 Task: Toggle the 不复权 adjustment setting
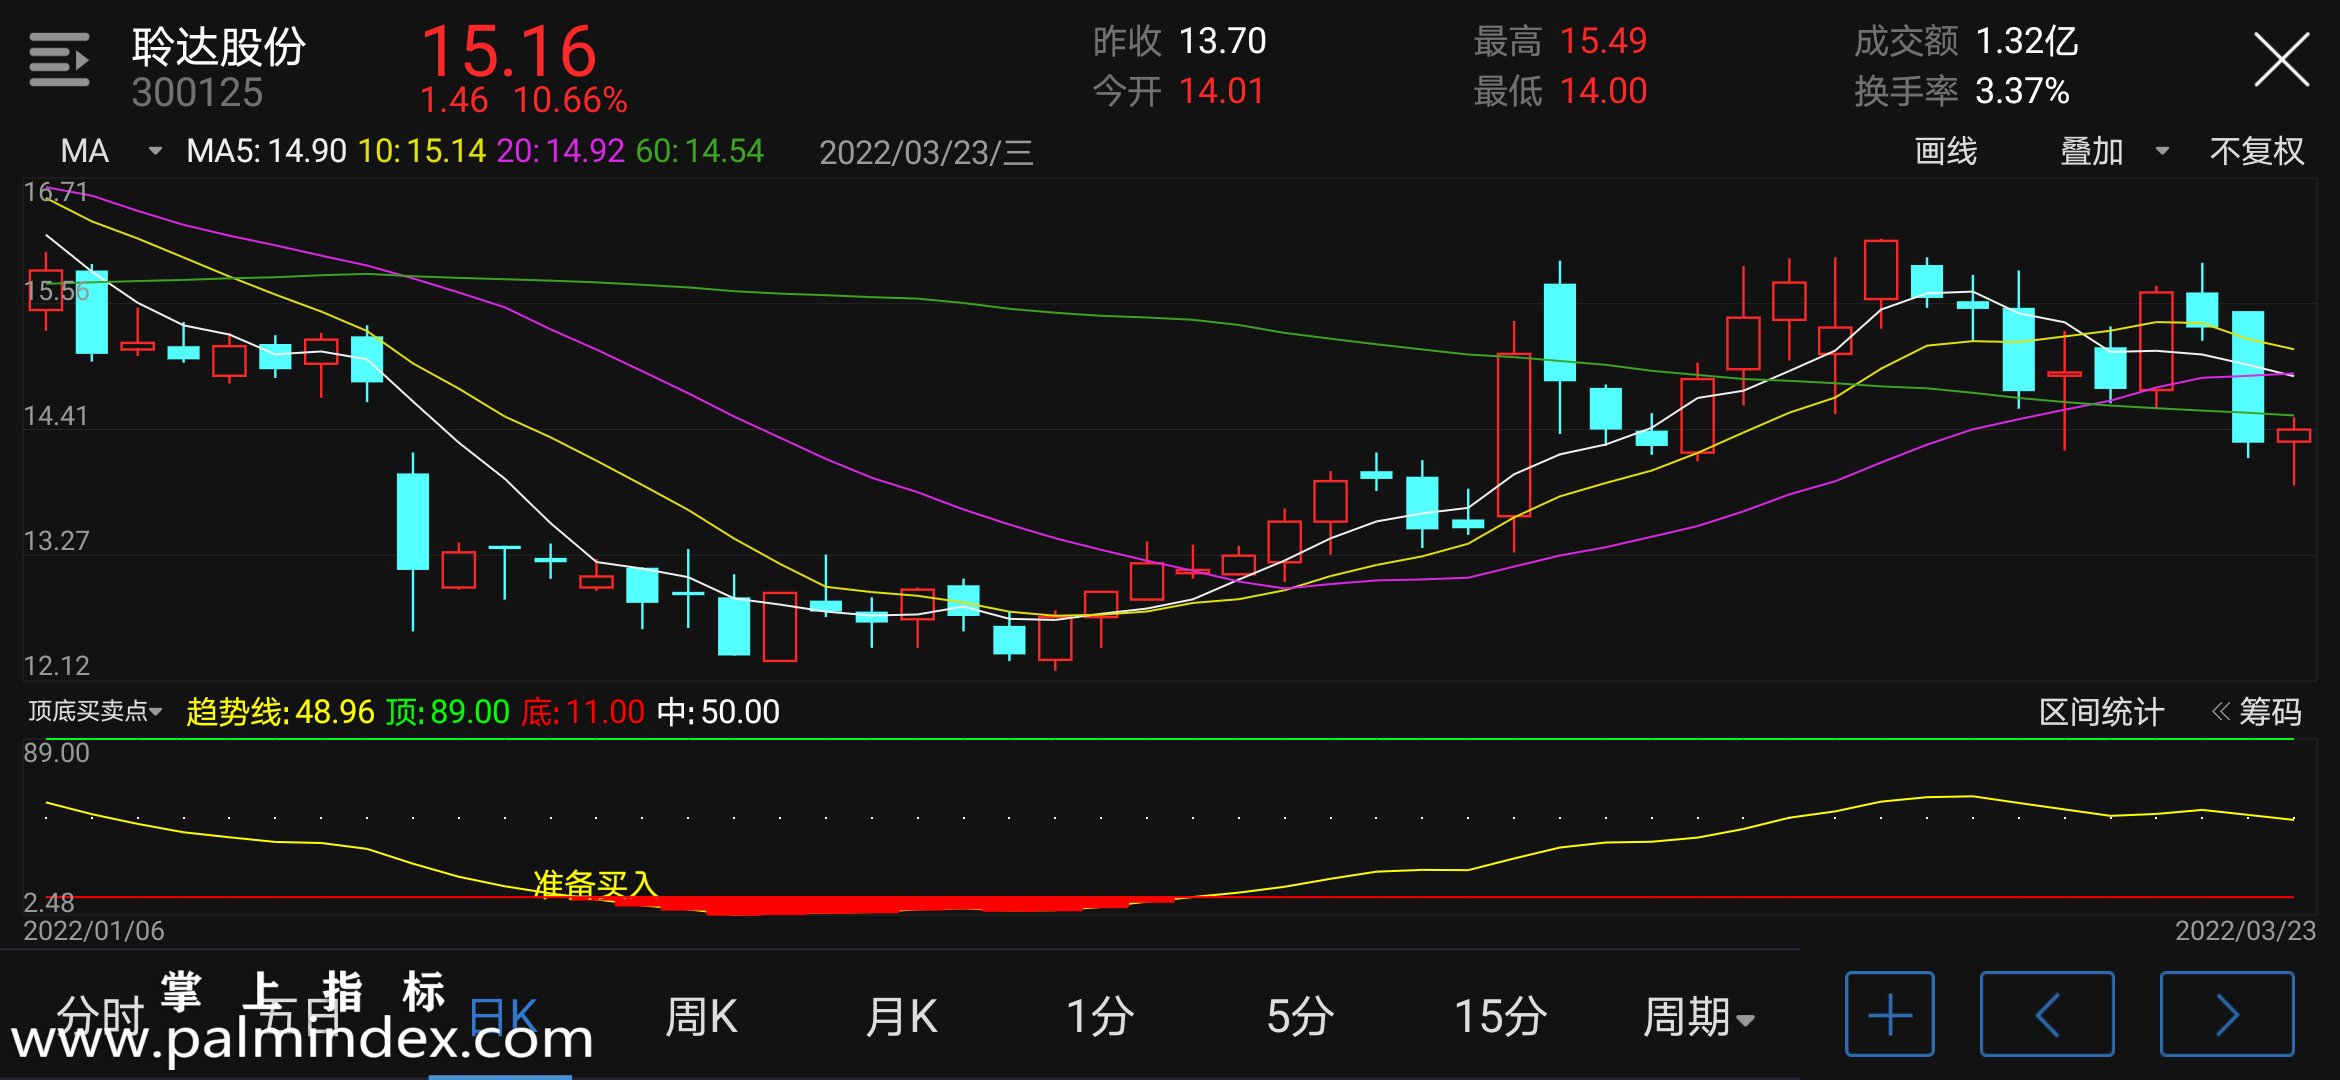pyautogui.click(x=2257, y=151)
